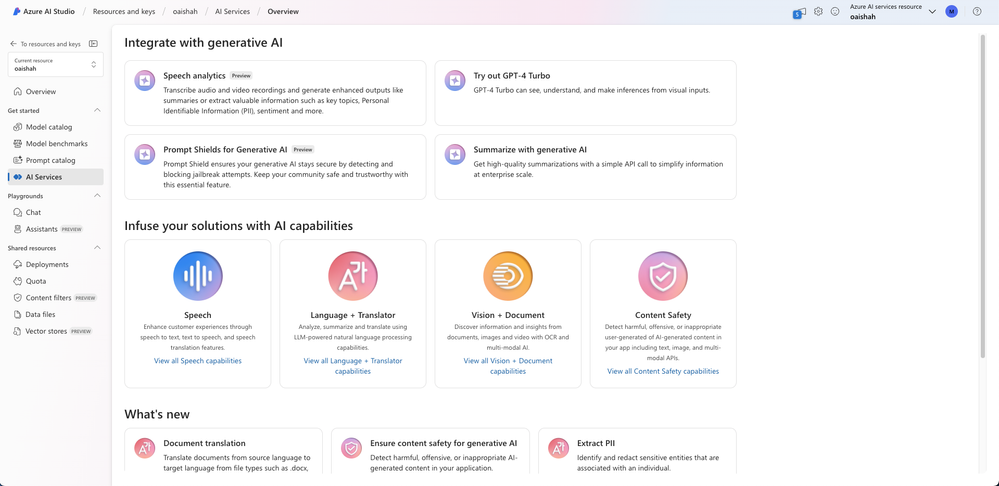
Task: Click the Summarize with generative AI icon
Action: (455, 155)
